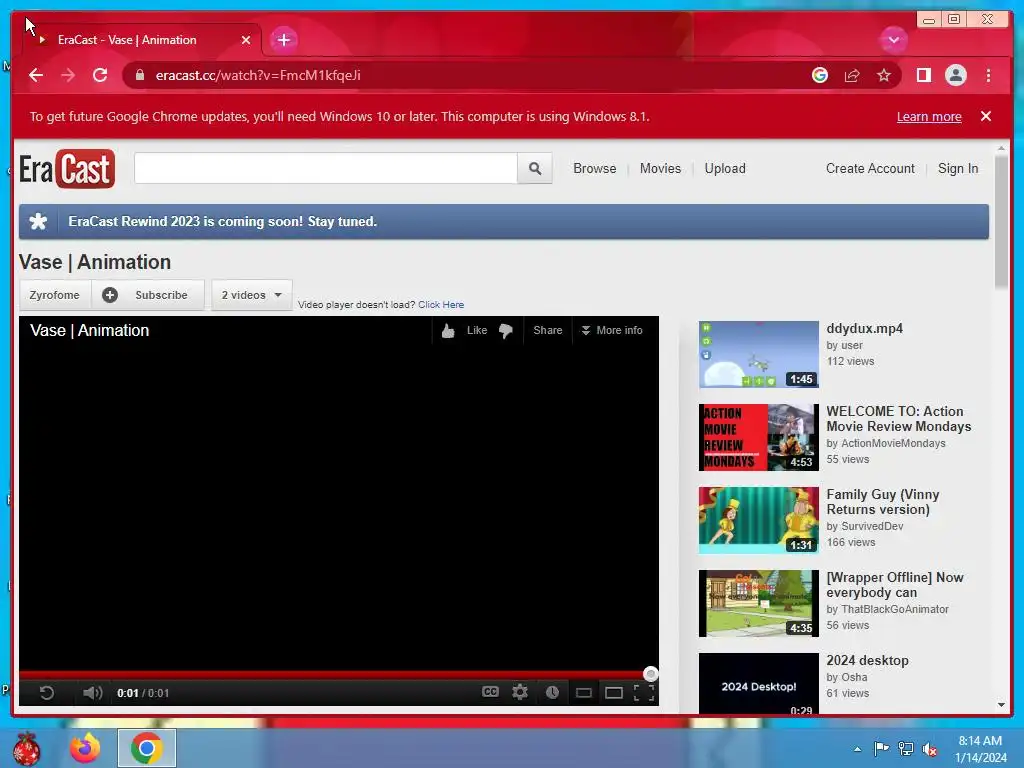
Task: Open the network tray icon
Action: coord(906,749)
